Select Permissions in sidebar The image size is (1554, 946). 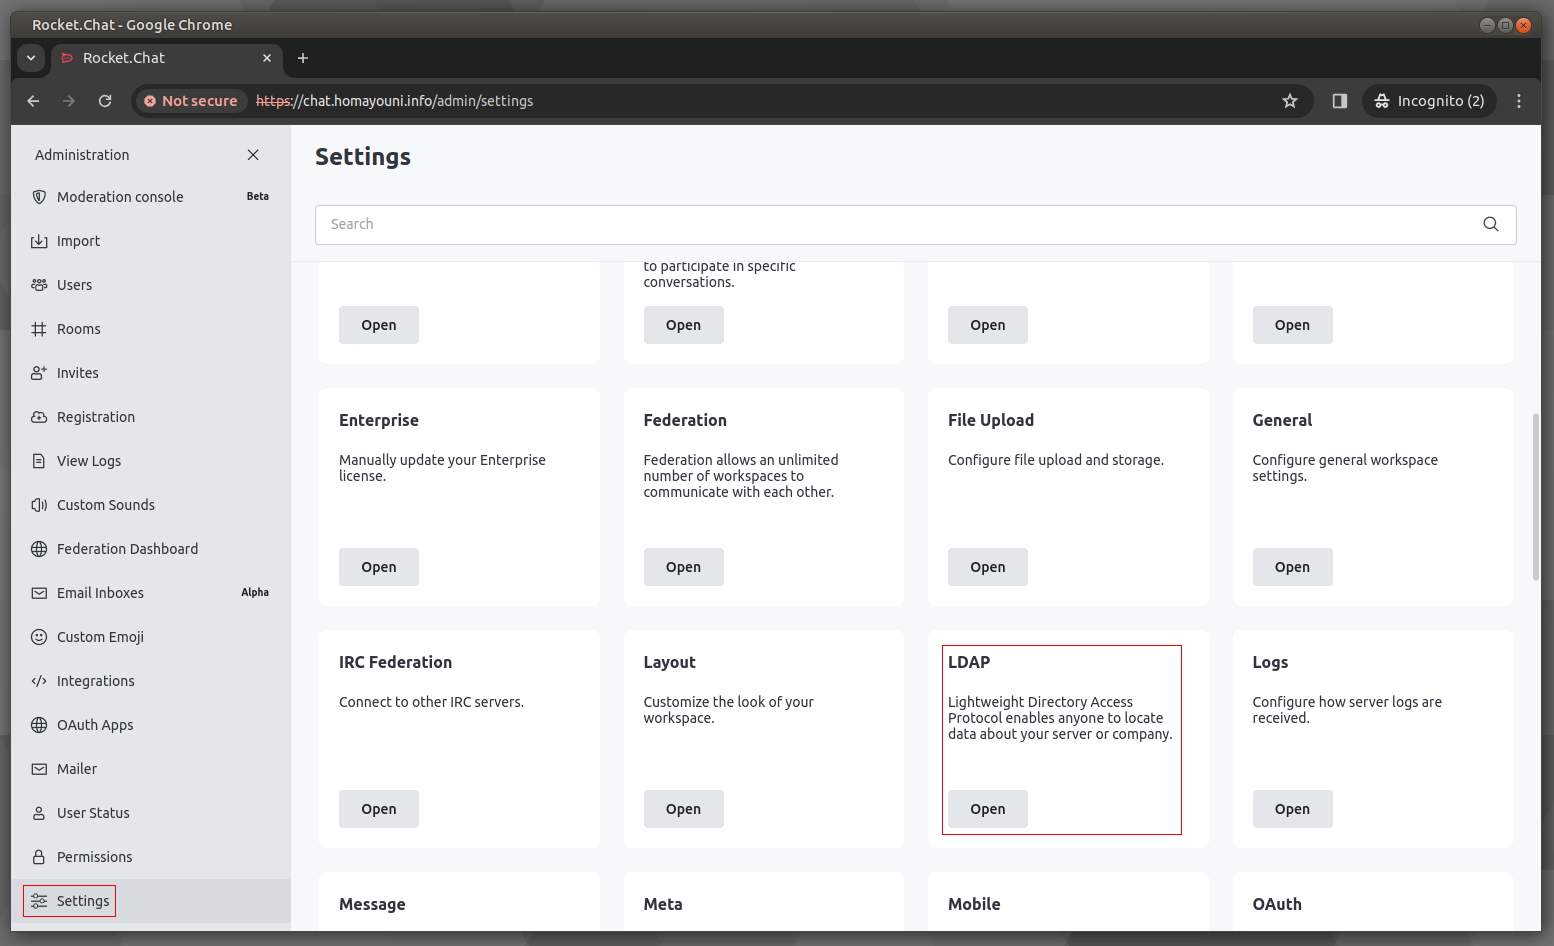coord(151,857)
